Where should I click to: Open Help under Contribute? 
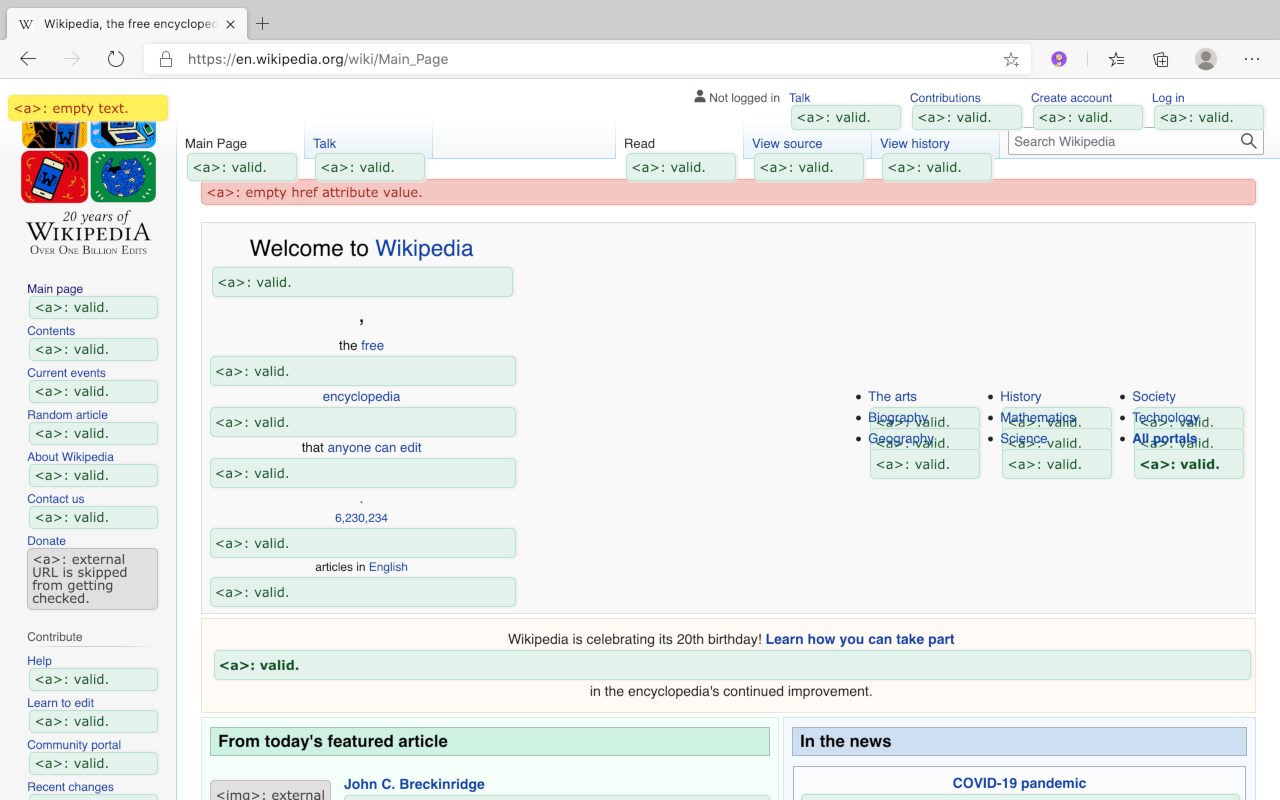(39, 661)
